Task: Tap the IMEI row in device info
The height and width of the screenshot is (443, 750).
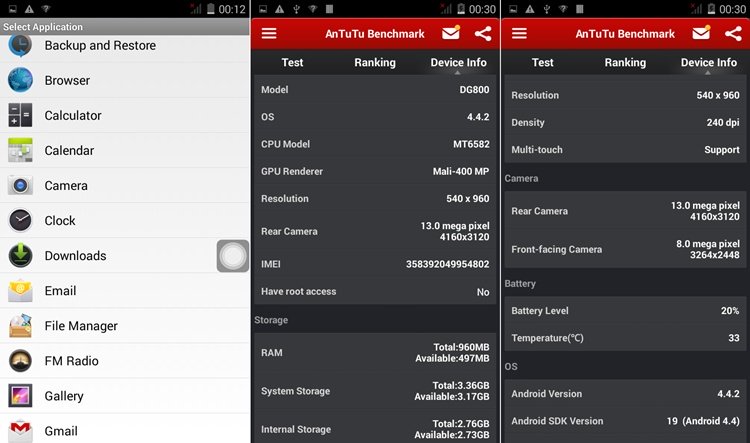Action: point(375,264)
